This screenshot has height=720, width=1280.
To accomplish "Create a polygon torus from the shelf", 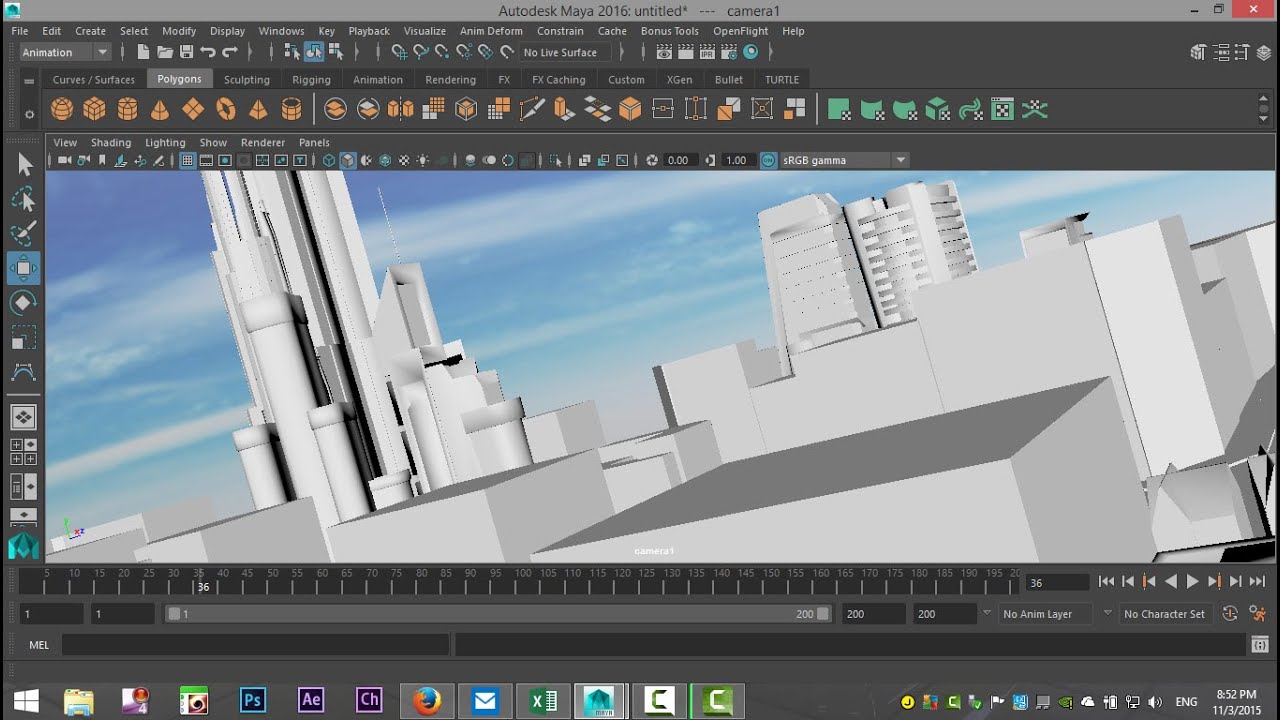I will 226,109.
